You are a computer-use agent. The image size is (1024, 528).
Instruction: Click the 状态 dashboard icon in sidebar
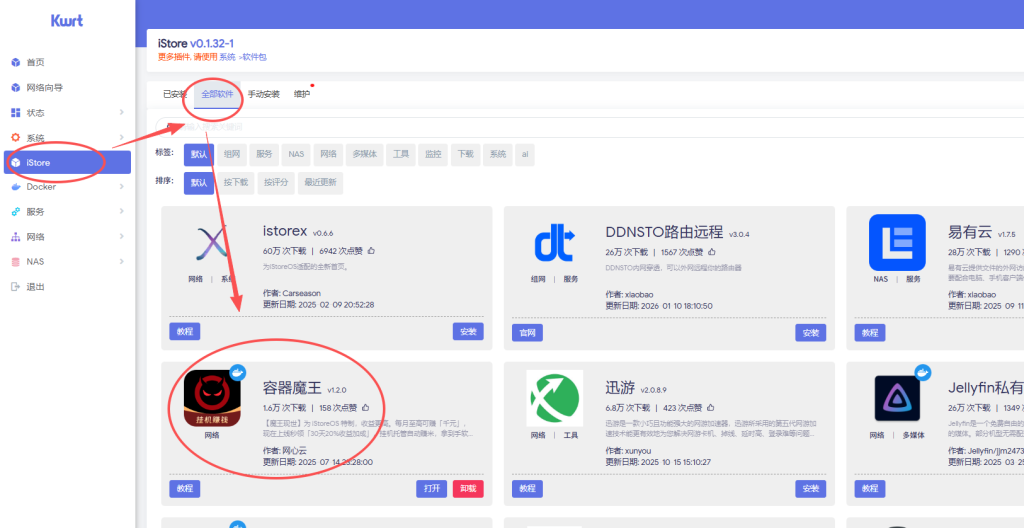(x=16, y=112)
